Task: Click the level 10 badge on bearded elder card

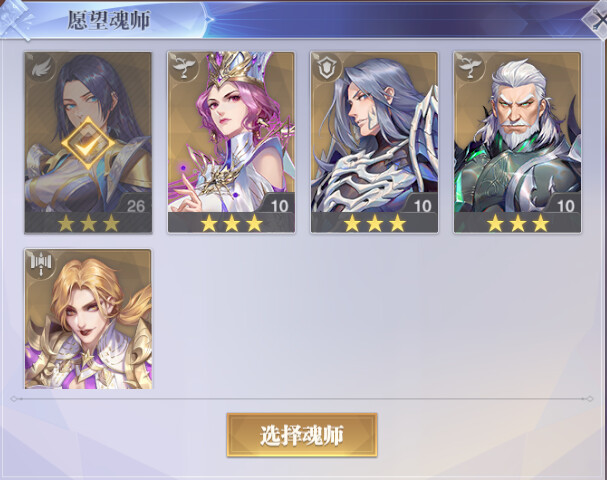Action: click(x=566, y=205)
